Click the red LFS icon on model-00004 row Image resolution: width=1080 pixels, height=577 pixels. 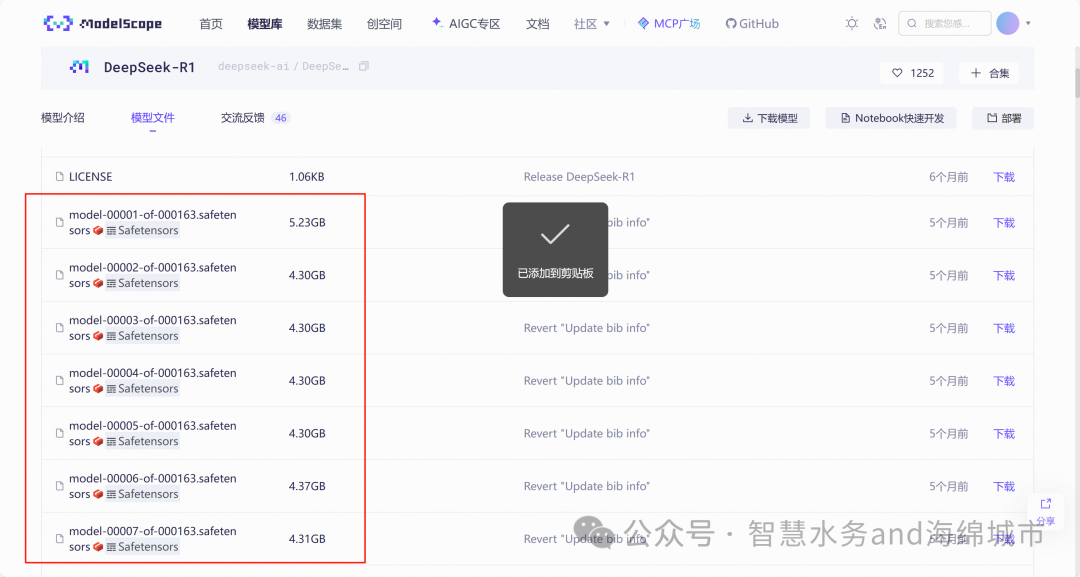coord(98,388)
